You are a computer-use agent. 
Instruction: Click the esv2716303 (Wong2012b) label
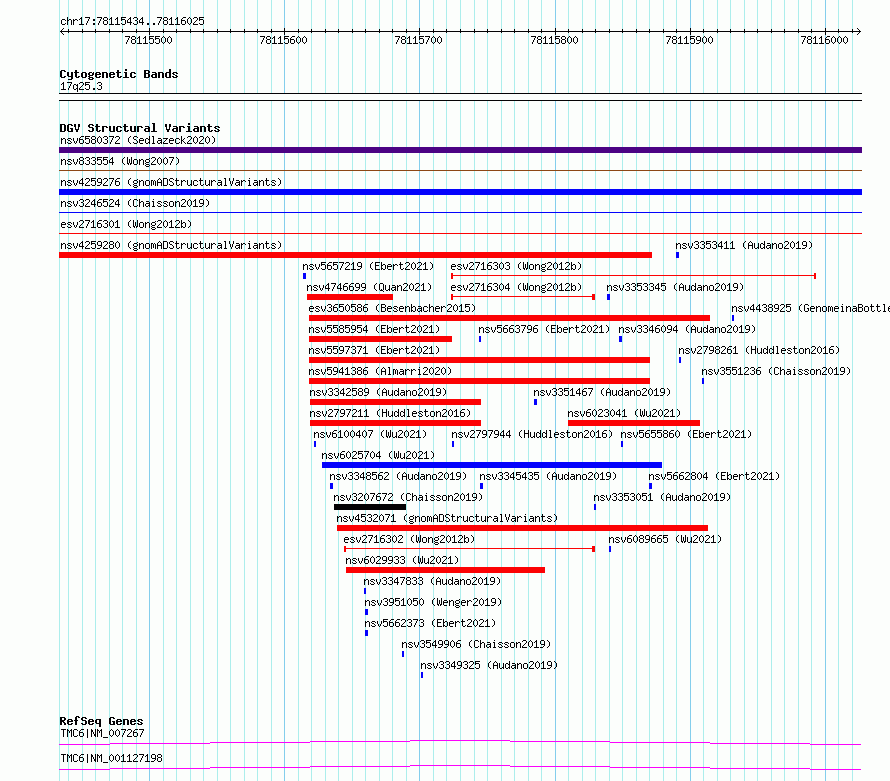click(516, 266)
